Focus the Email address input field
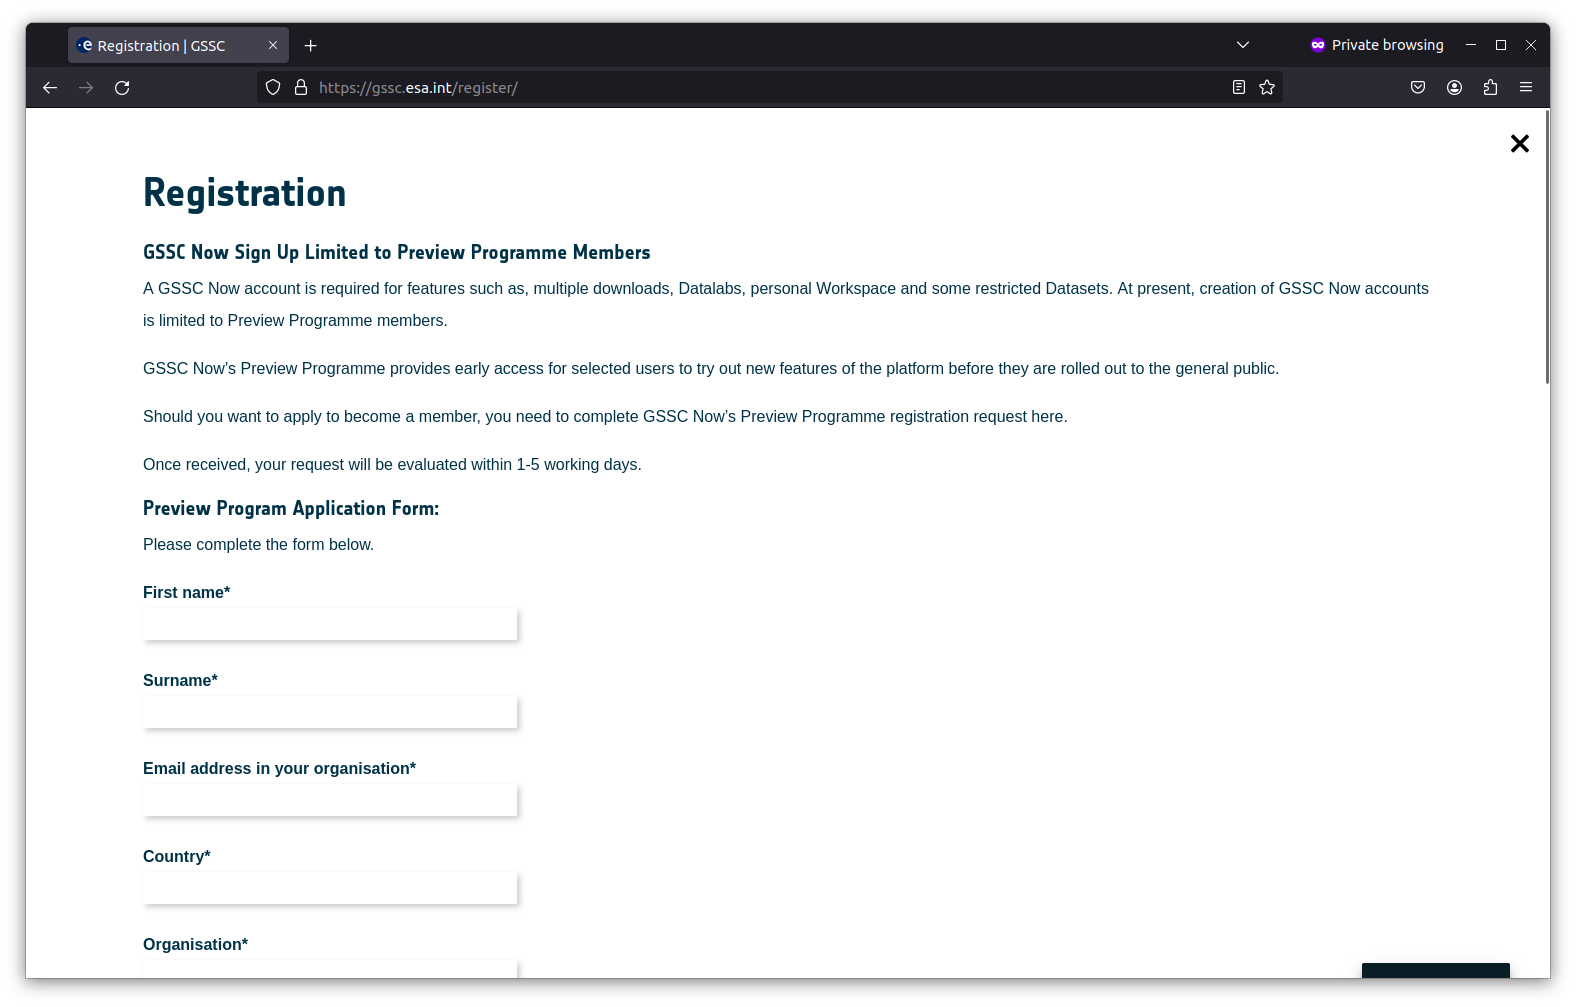The height and width of the screenshot is (1007, 1576). click(x=330, y=800)
